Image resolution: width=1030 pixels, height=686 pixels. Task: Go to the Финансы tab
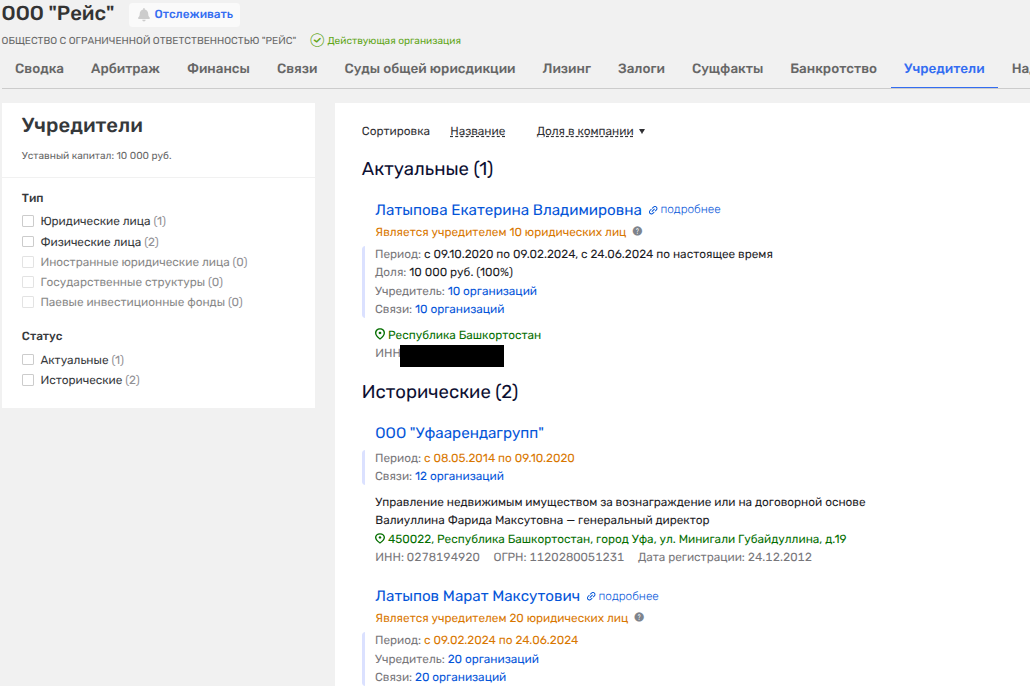point(218,69)
